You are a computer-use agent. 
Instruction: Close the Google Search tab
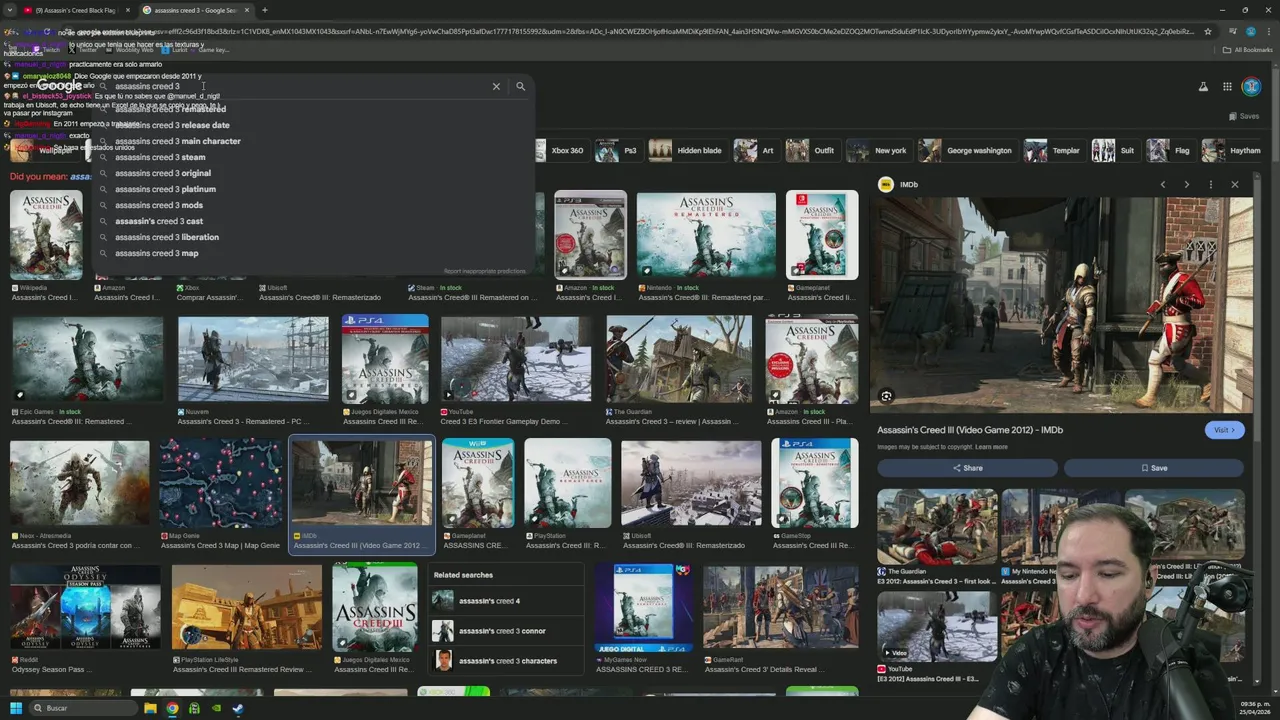tap(247, 10)
